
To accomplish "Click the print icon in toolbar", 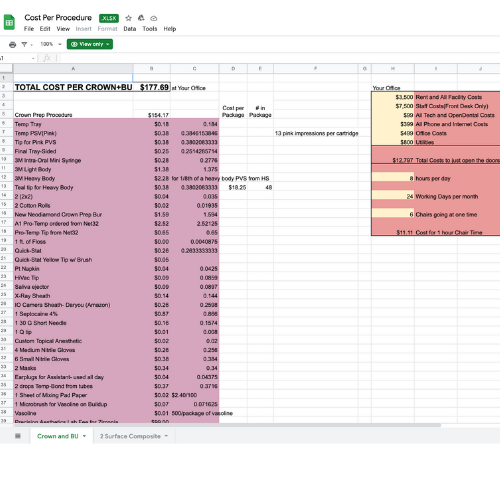I will (x=13, y=44).
